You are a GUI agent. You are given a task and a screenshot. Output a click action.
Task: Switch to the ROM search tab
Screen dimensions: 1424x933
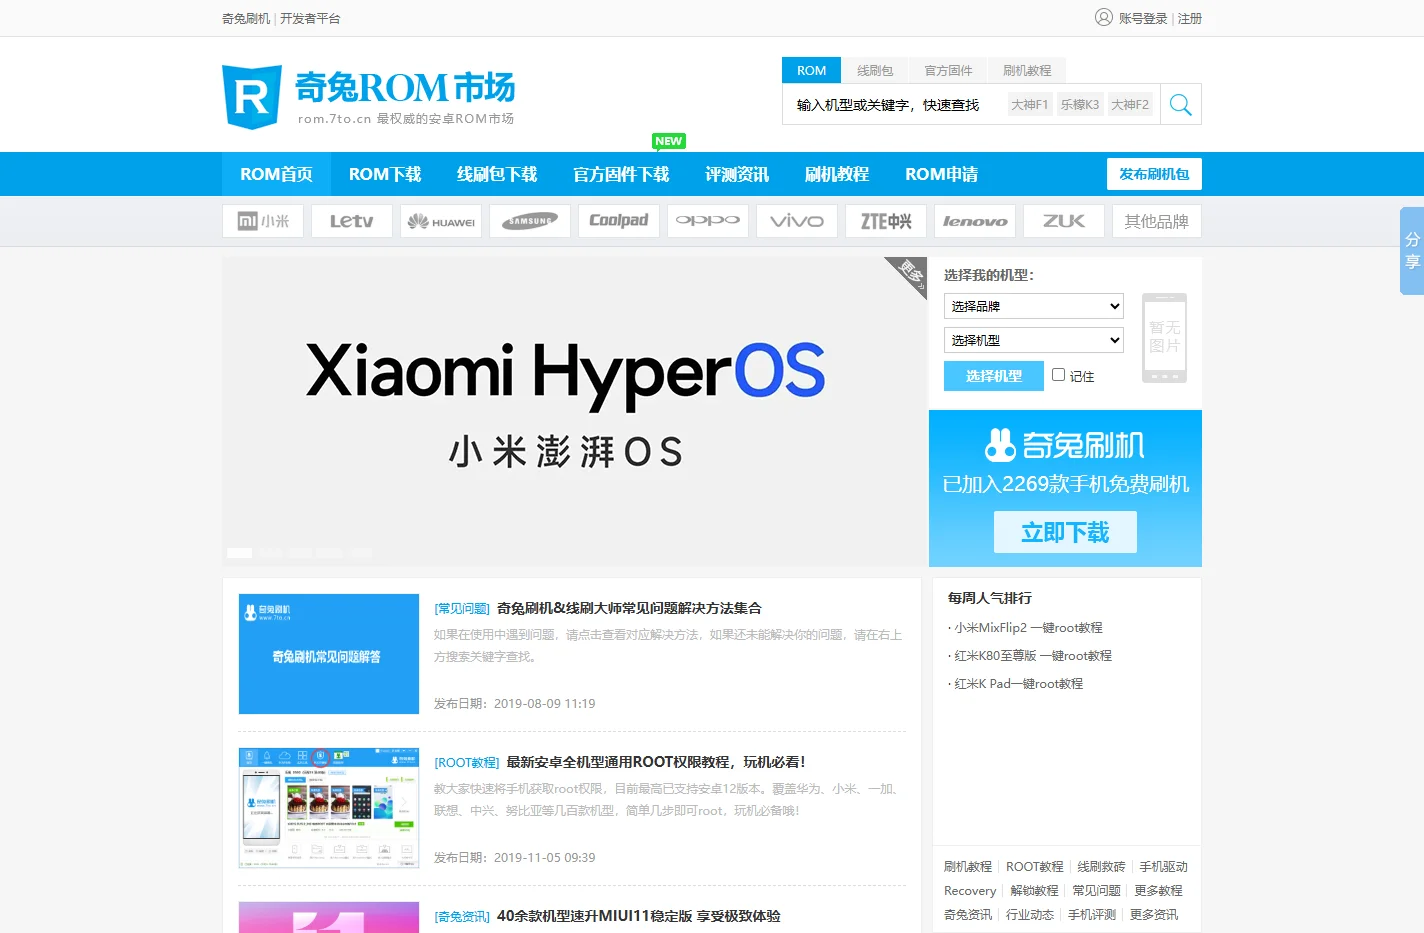pyautogui.click(x=811, y=70)
